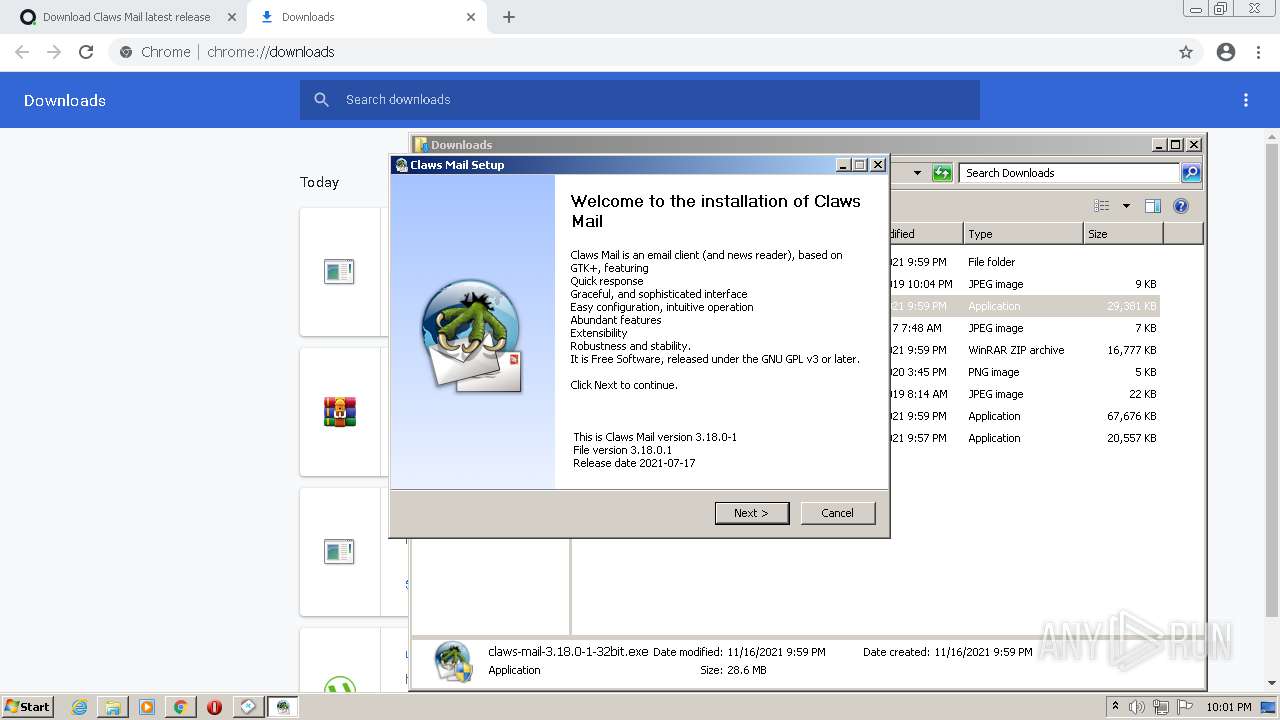Click the magnifier icon in Search downloads bar
The height and width of the screenshot is (720, 1280).
tap(321, 100)
